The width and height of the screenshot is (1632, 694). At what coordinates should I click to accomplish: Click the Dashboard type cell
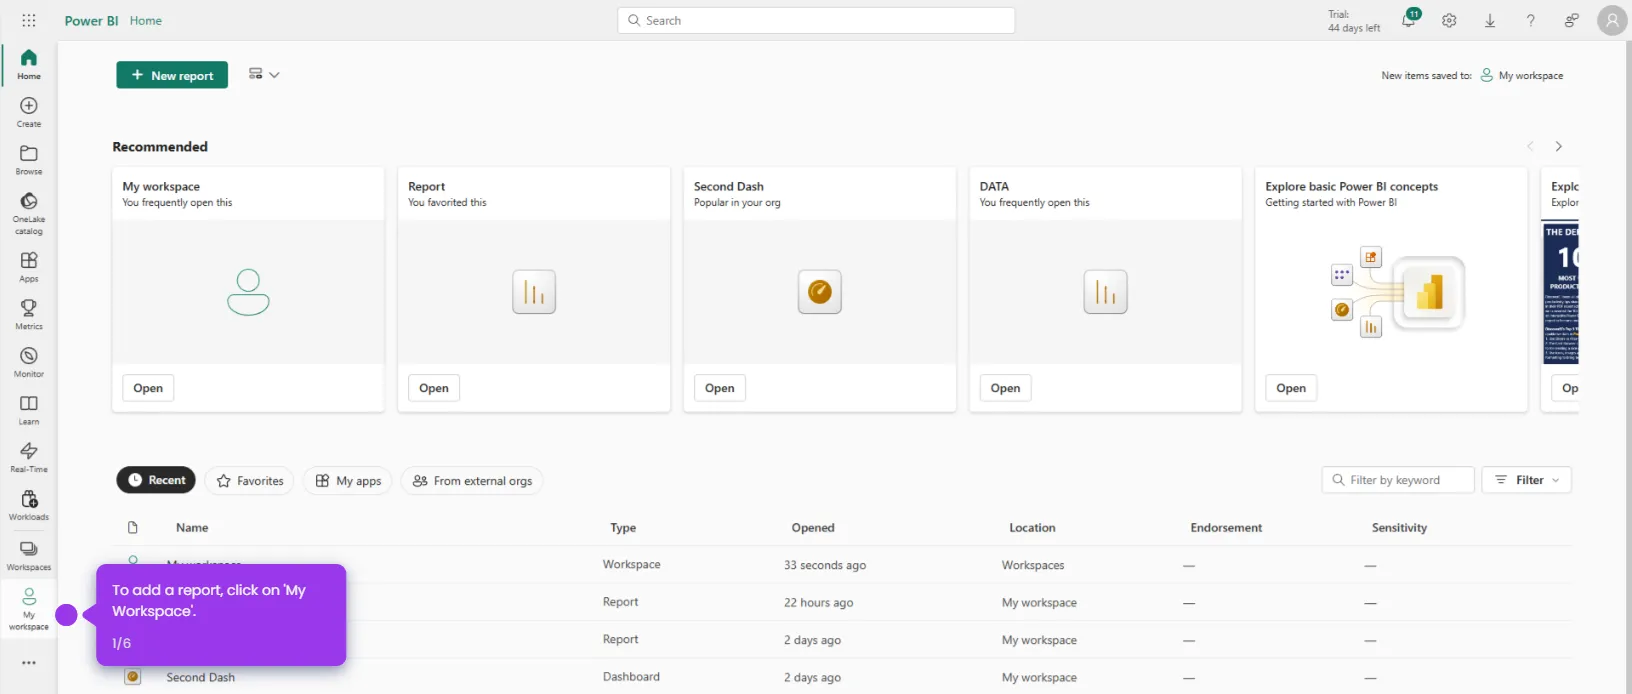631,677
